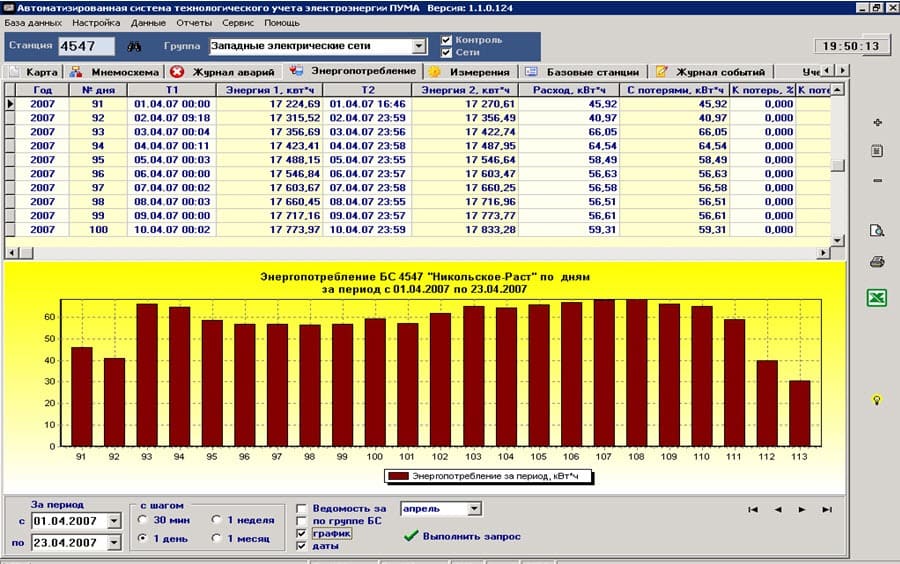Open База данных menu
900x564 pixels.
click(x=33, y=23)
